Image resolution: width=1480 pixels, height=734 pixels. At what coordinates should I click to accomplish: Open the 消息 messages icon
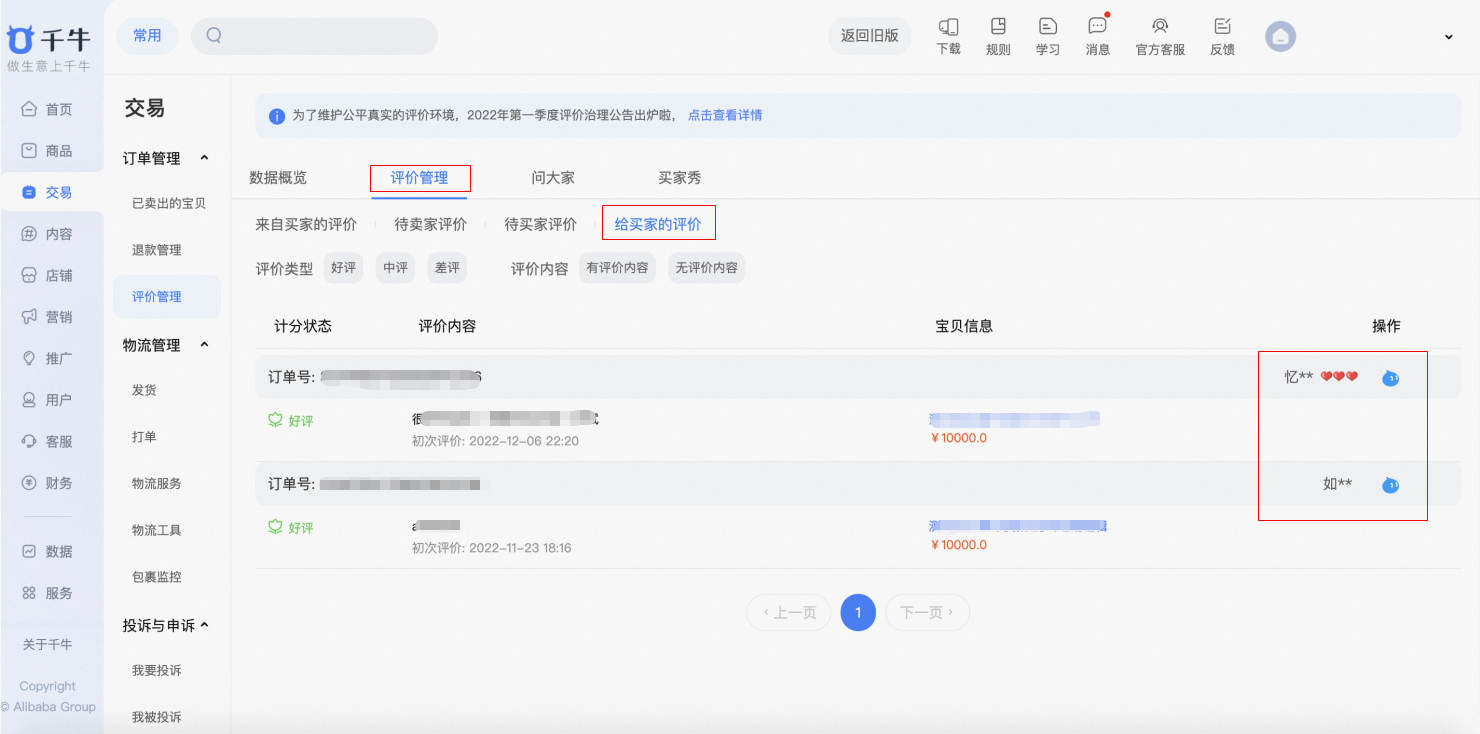[1098, 27]
